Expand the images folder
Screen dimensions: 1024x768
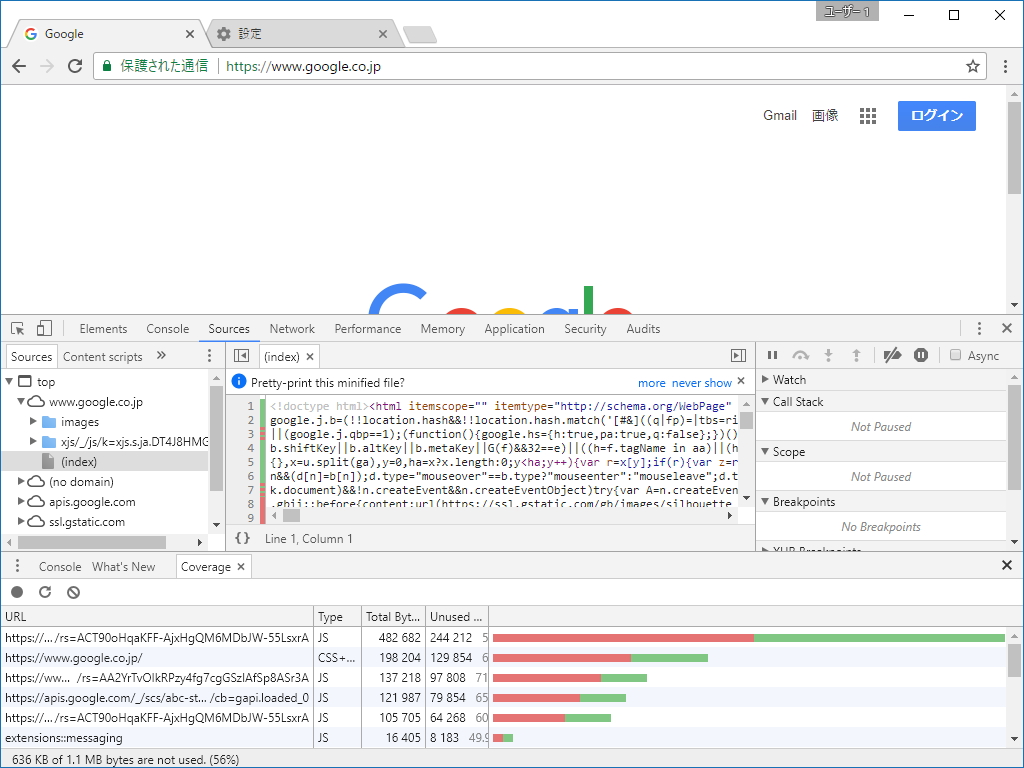click(x=33, y=422)
